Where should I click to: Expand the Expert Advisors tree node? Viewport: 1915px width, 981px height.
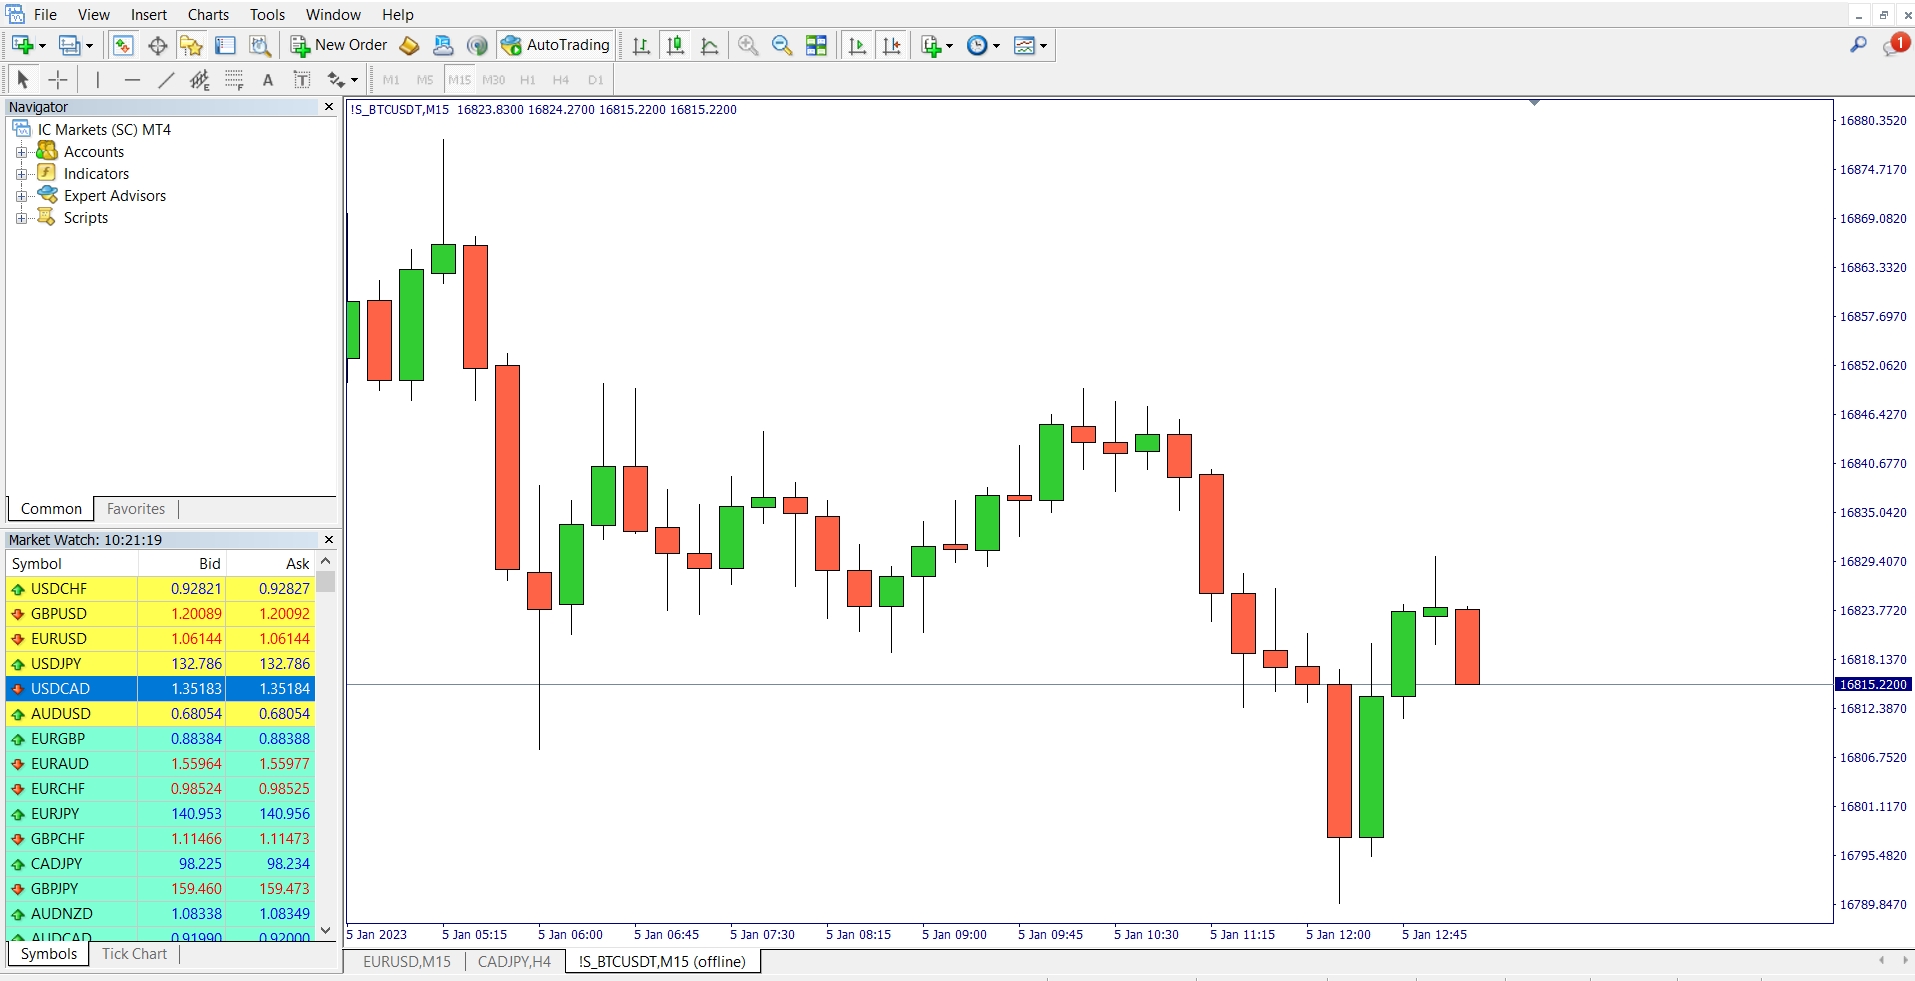click(x=21, y=196)
